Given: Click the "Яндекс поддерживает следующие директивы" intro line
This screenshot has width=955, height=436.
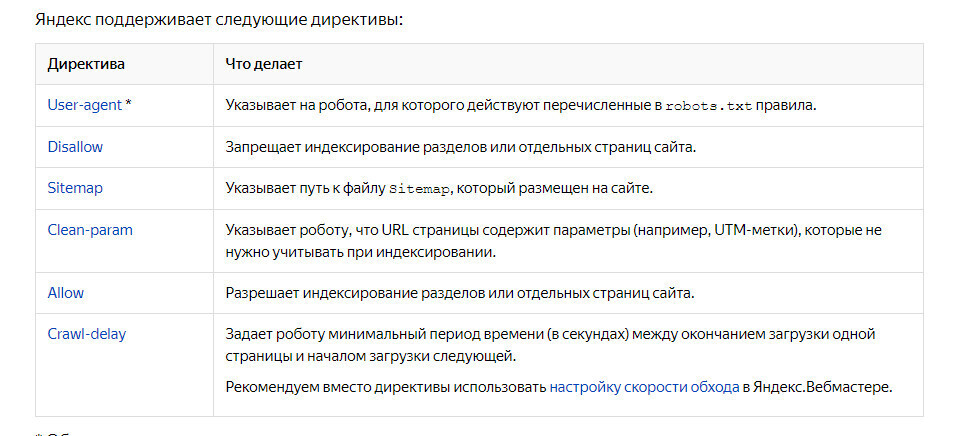Looking at the screenshot, I should click(219, 20).
